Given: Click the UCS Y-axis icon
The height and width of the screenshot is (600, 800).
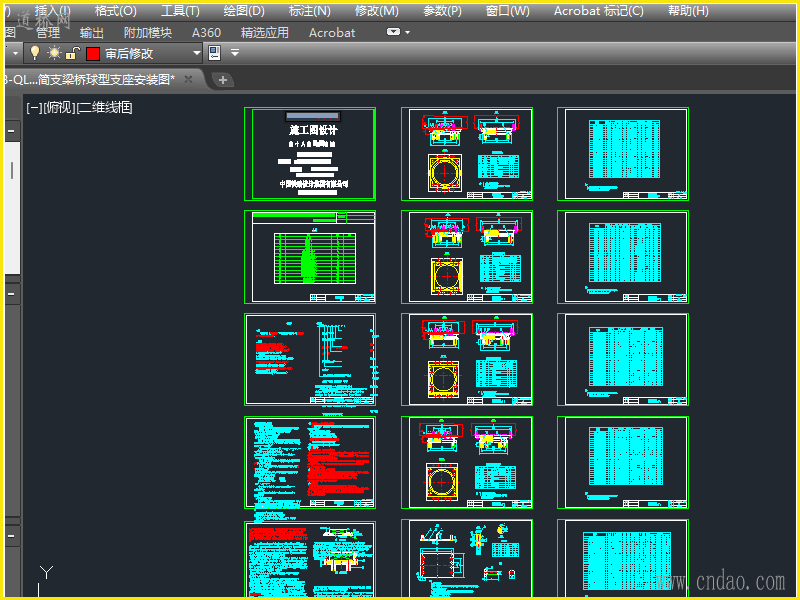Looking at the screenshot, I should pyautogui.click(x=45, y=573).
